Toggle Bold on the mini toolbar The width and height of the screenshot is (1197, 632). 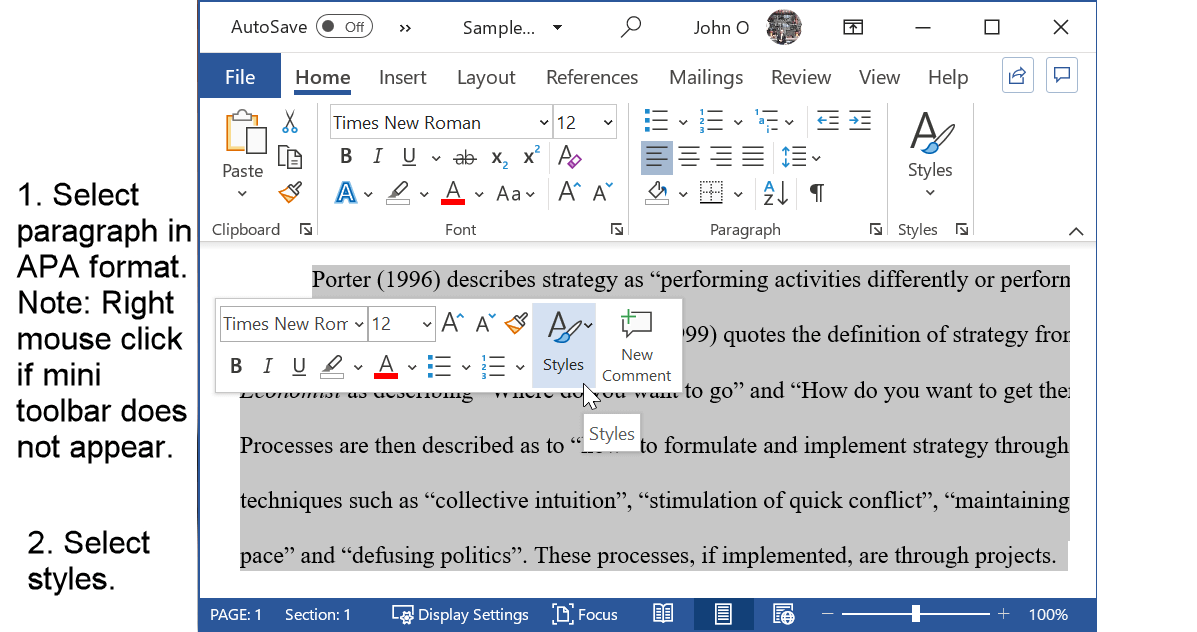236,365
